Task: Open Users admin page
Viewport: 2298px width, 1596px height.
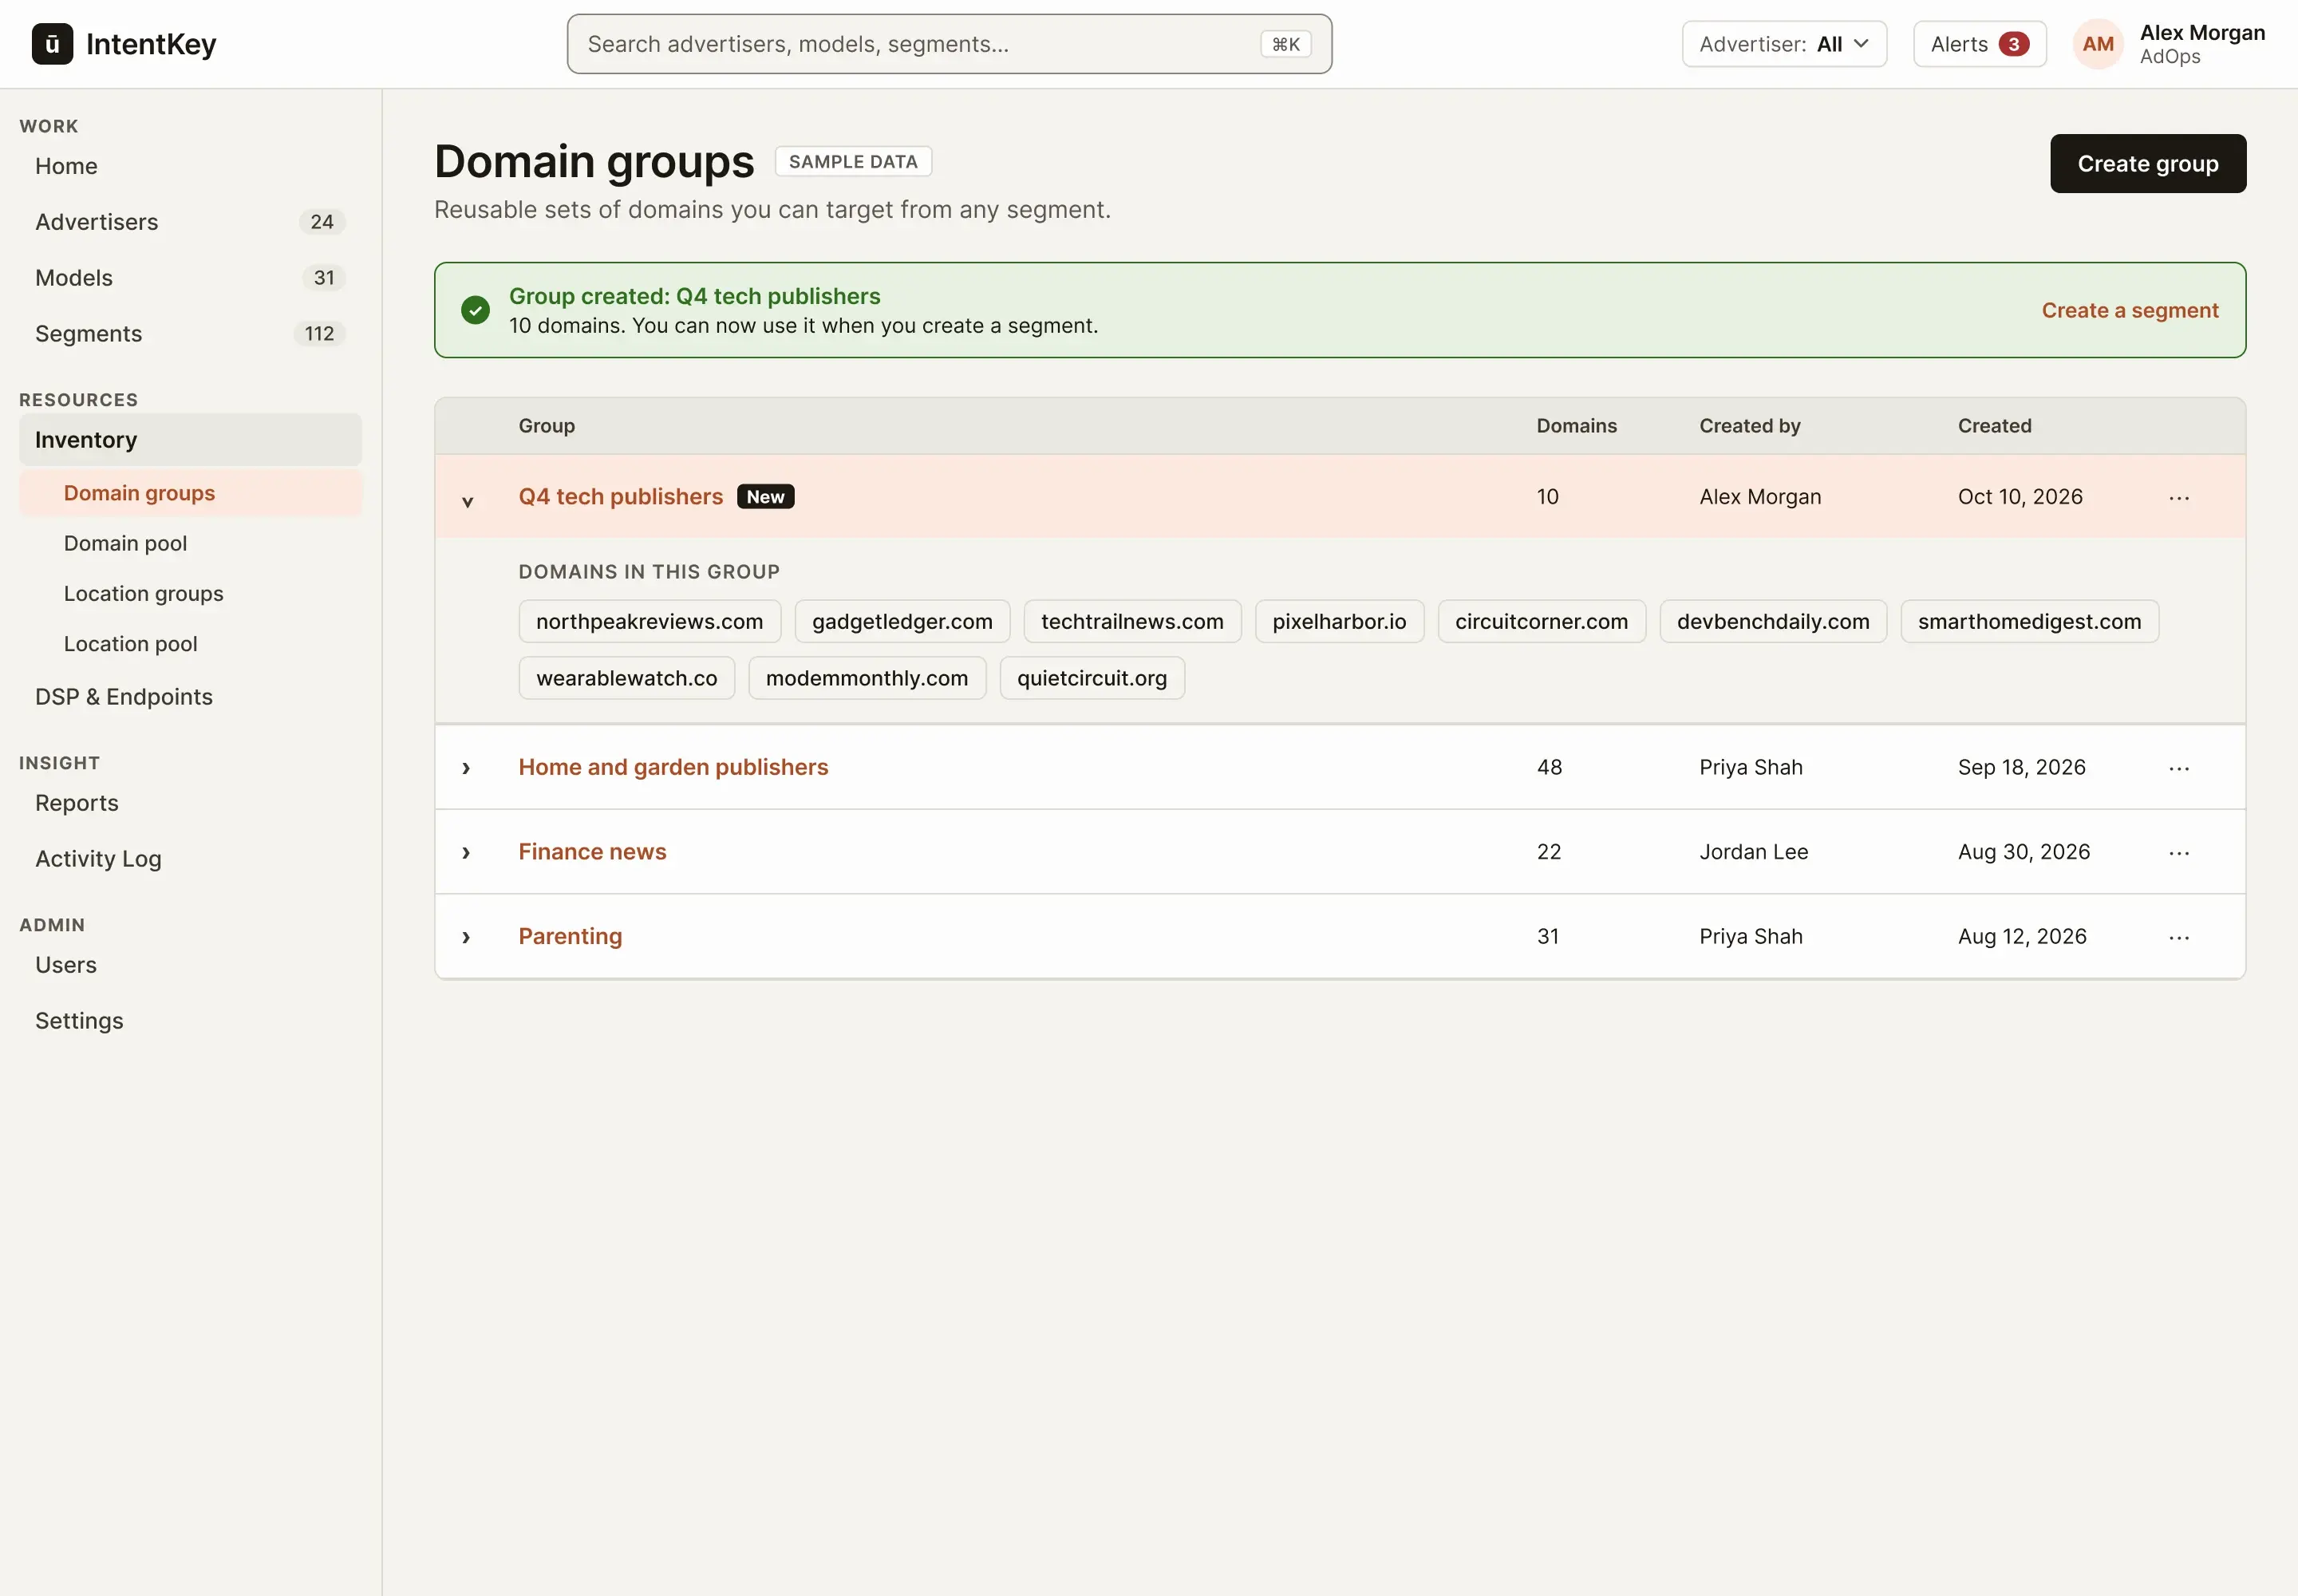Action: (x=190, y=965)
